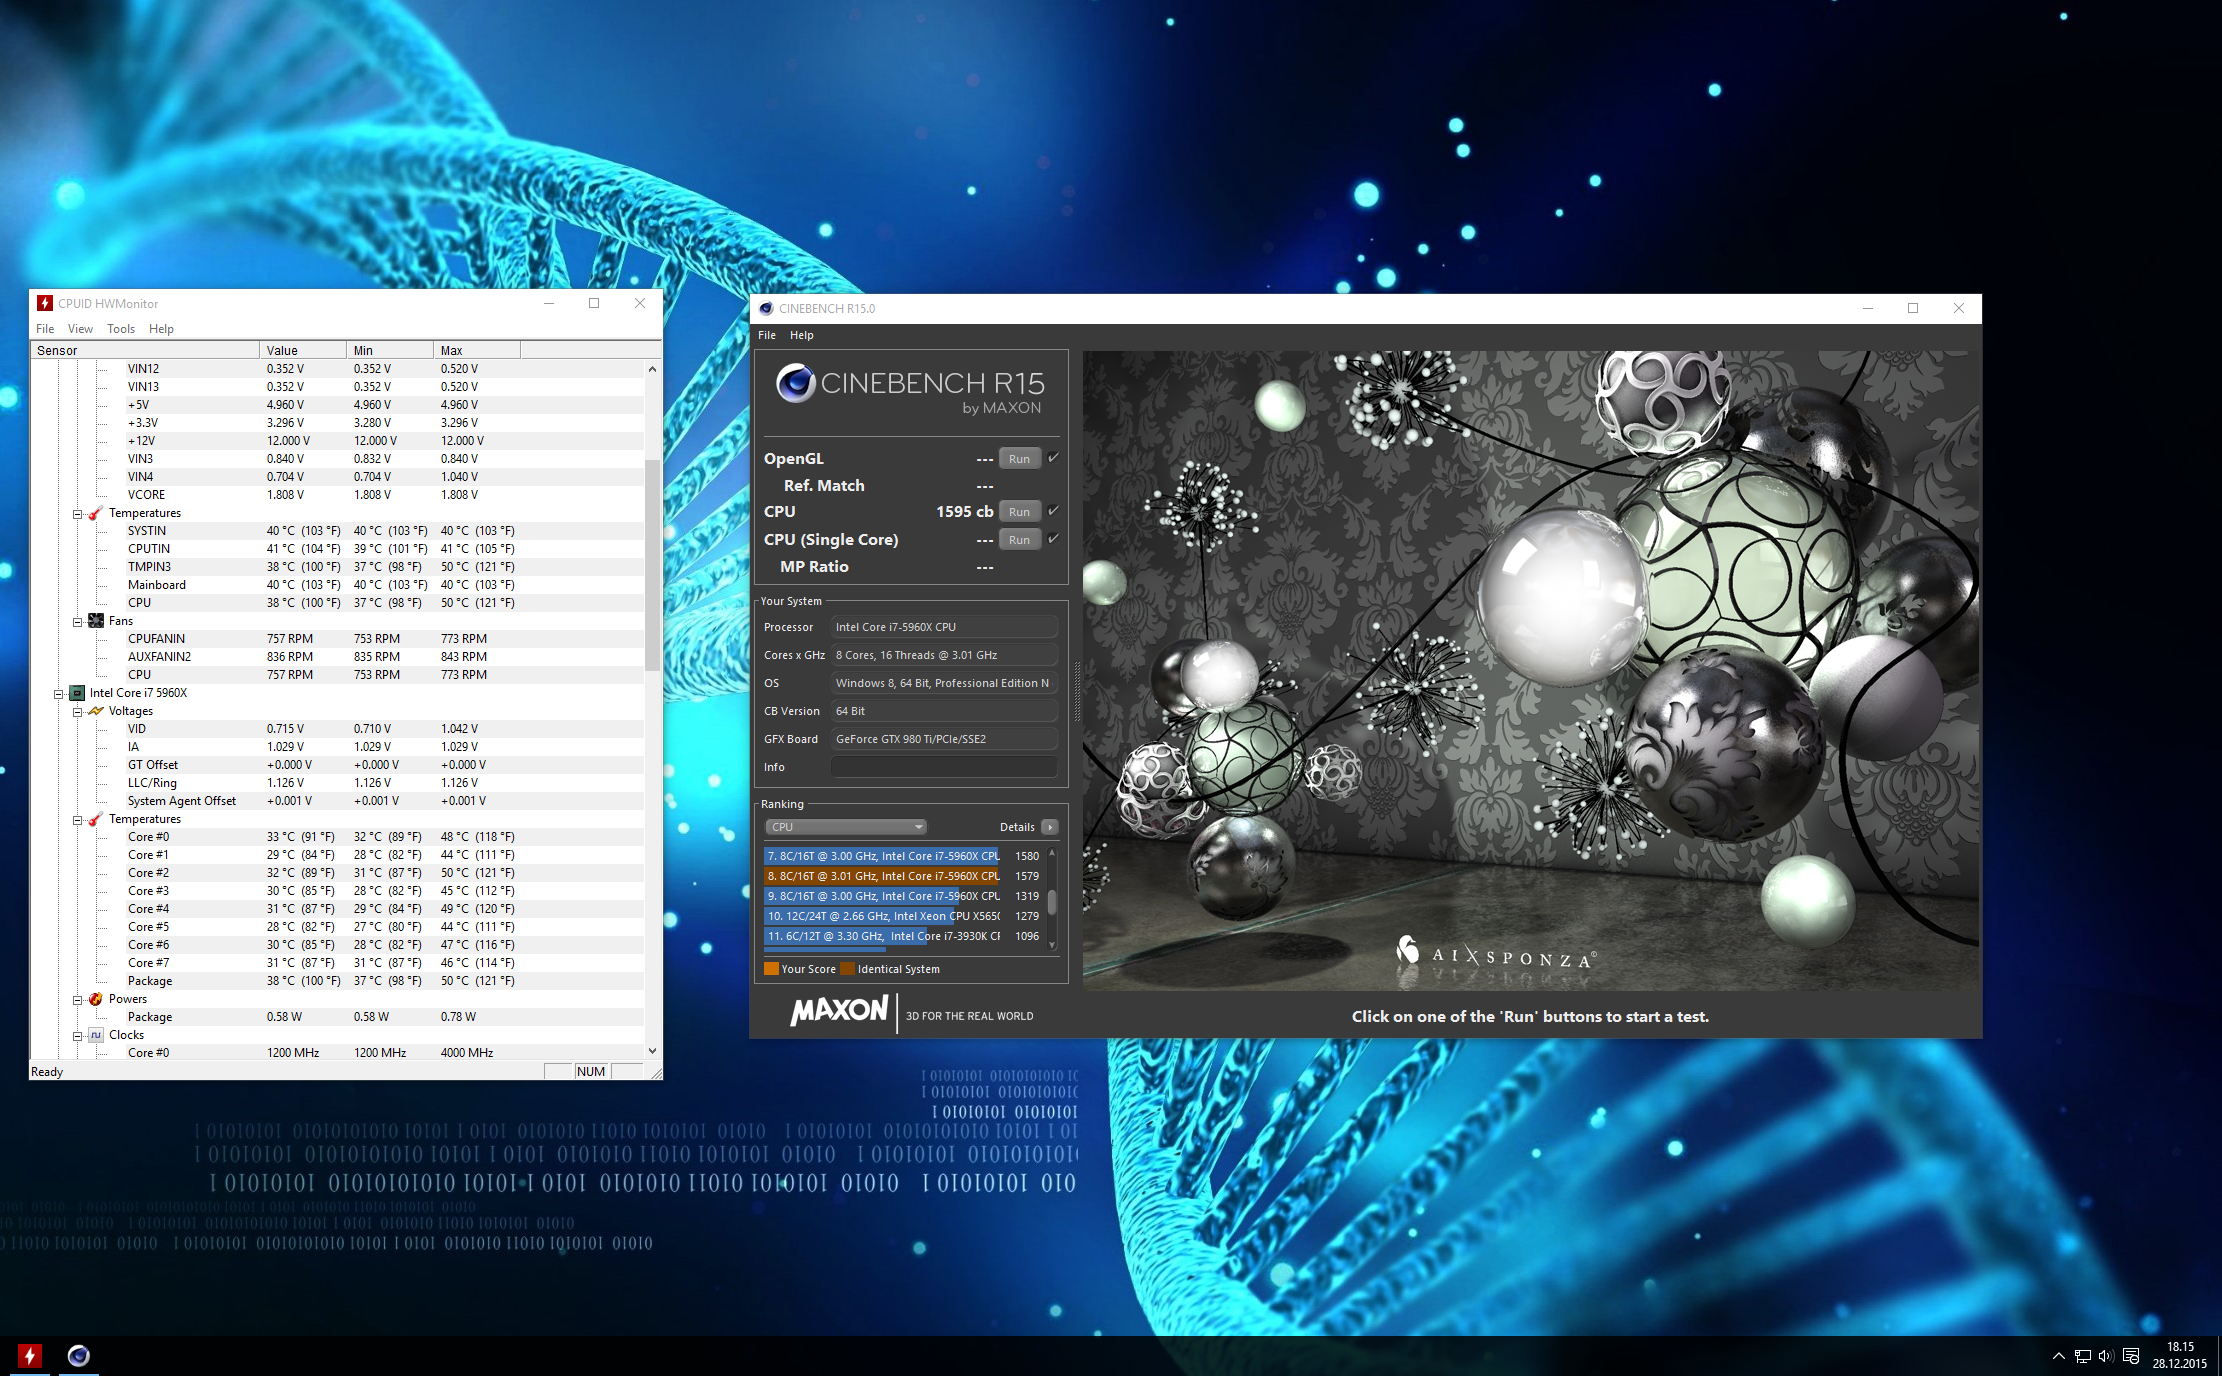Open the volume tray icon
The width and height of the screenshot is (2222, 1376).
[x=2106, y=1356]
